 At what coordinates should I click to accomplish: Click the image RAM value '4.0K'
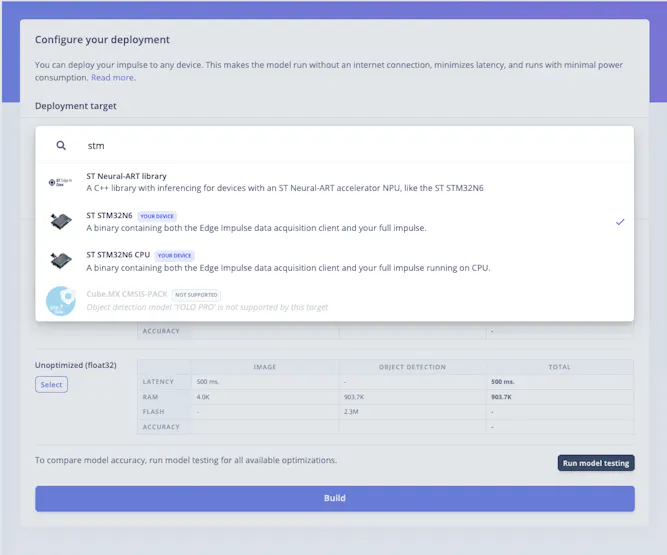point(203,397)
